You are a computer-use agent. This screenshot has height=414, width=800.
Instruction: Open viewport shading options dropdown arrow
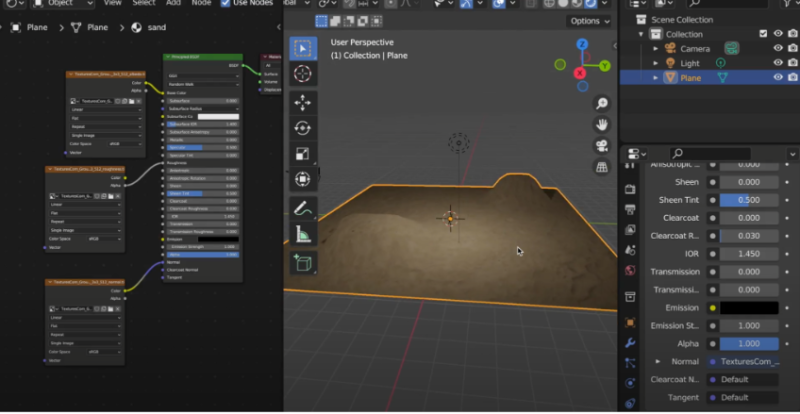click(604, 4)
